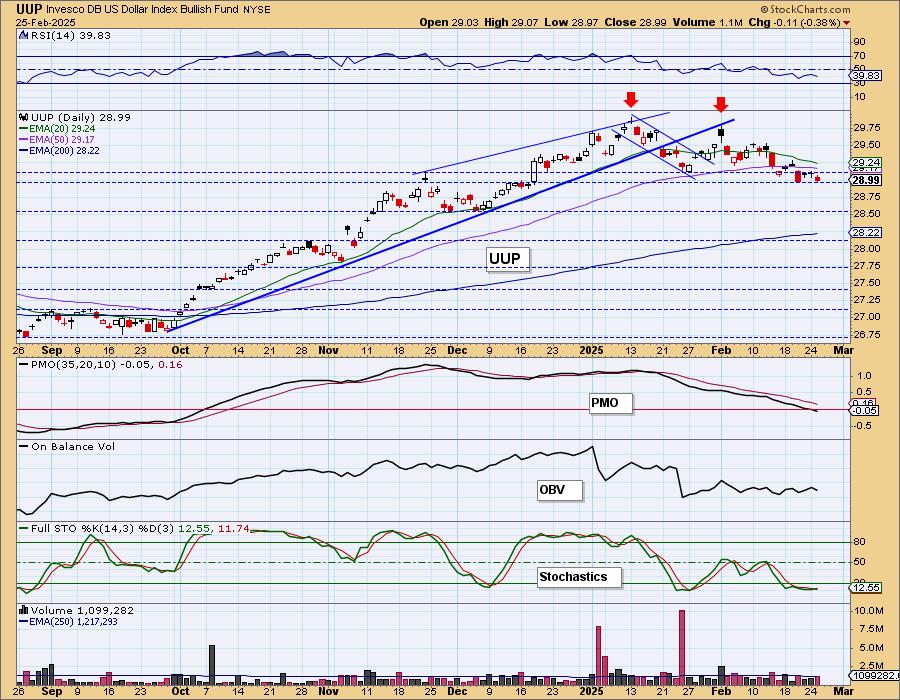
Task: Click the On Balance Vol indicator label
Action: (73, 446)
